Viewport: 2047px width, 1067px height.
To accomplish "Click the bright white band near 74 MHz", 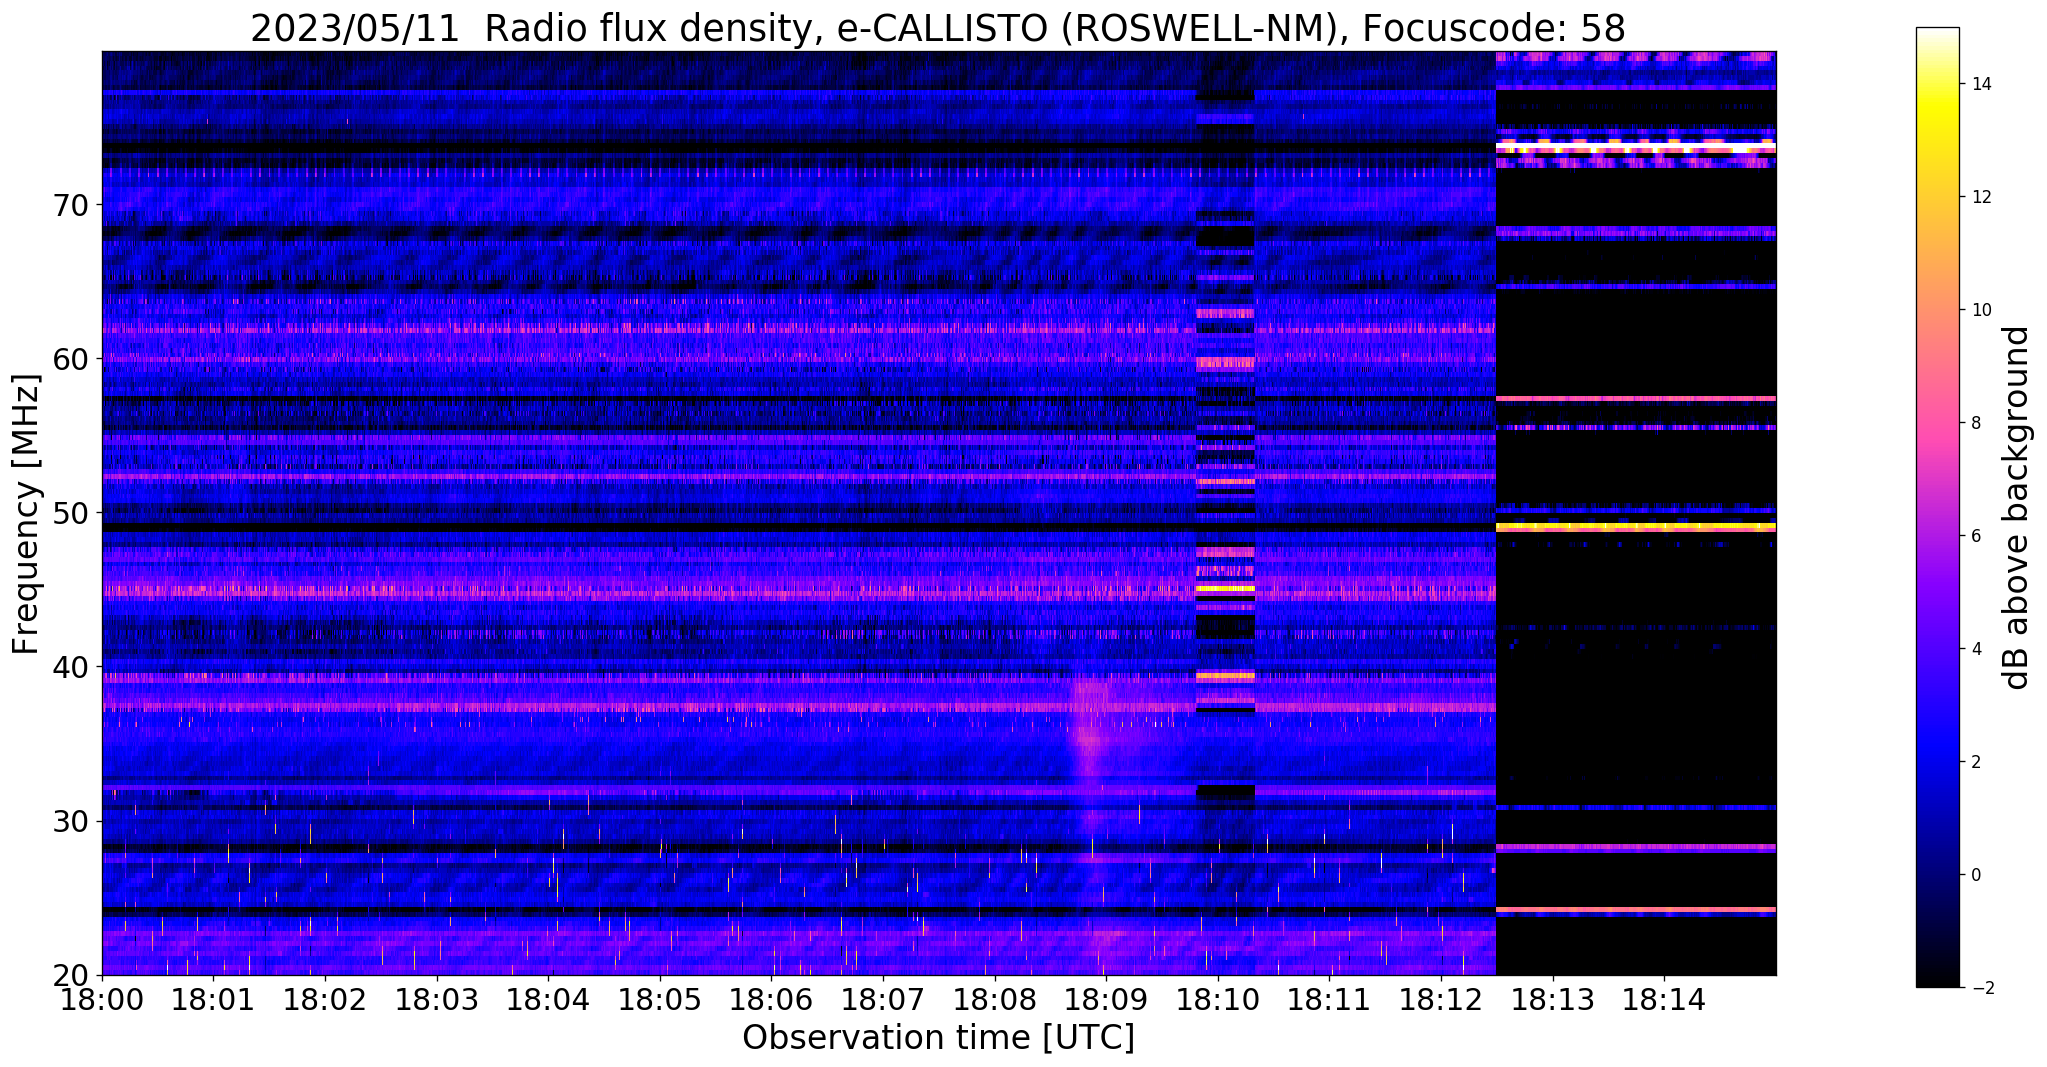I will [1635, 148].
